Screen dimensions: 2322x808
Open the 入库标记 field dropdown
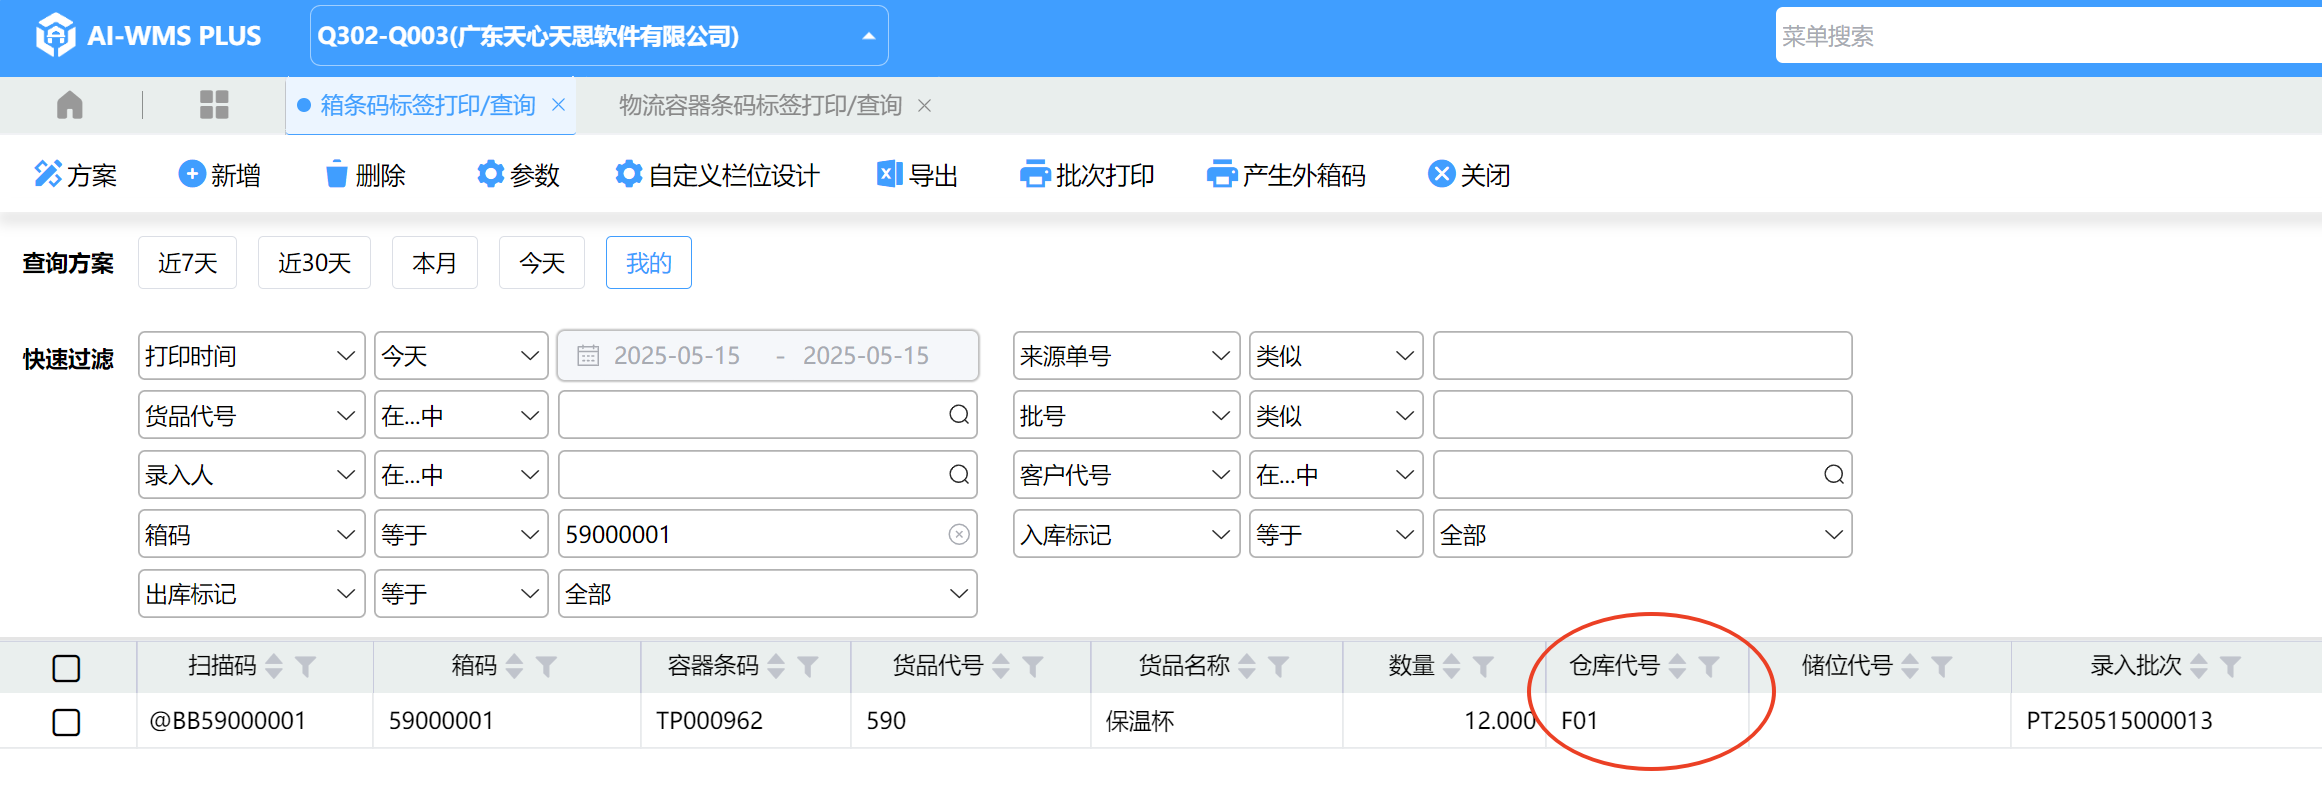1126,534
